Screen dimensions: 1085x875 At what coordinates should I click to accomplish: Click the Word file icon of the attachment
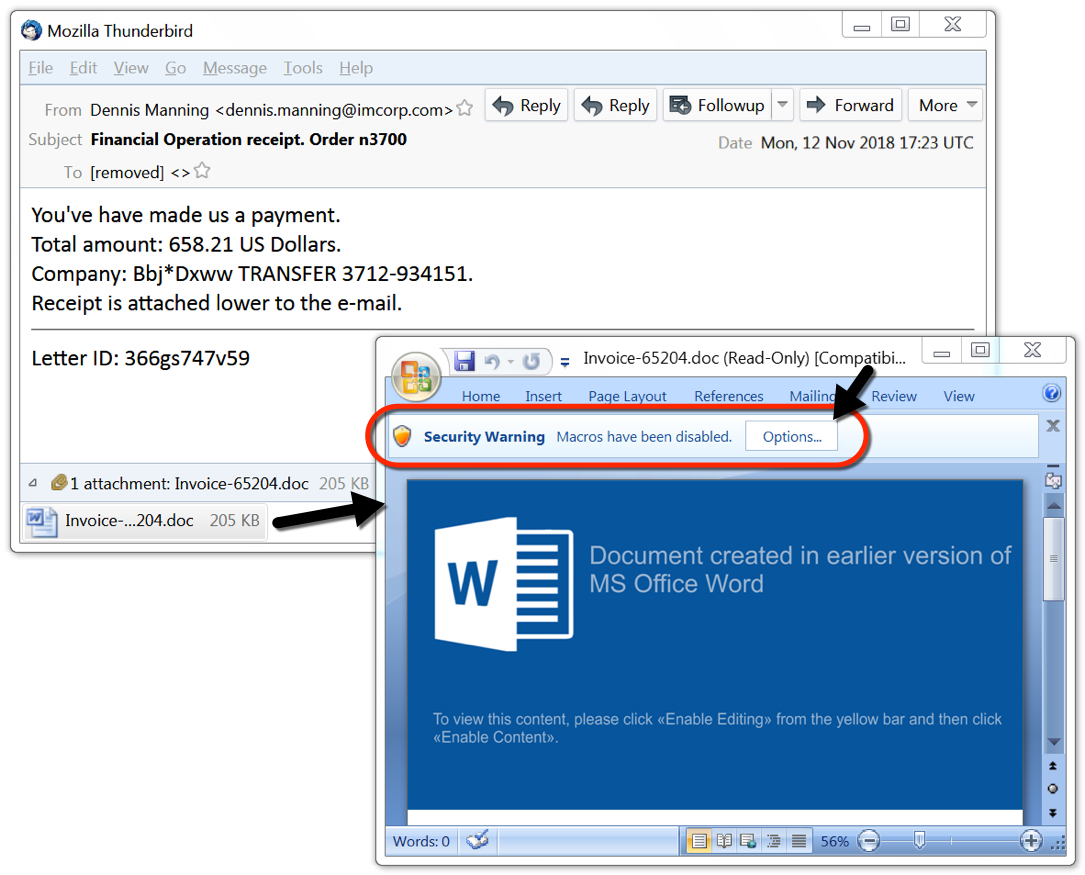(42, 521)
